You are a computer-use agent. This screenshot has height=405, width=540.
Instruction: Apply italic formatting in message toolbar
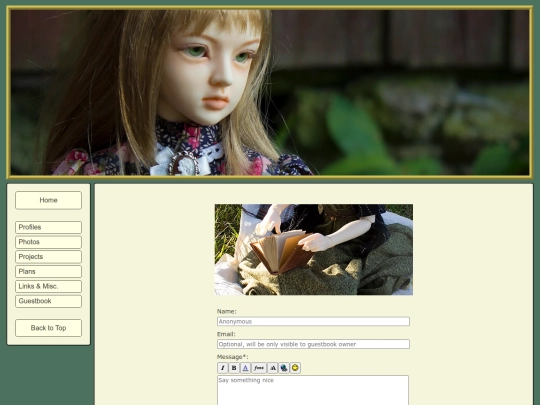pyautogui.click(x=222, y=368)
